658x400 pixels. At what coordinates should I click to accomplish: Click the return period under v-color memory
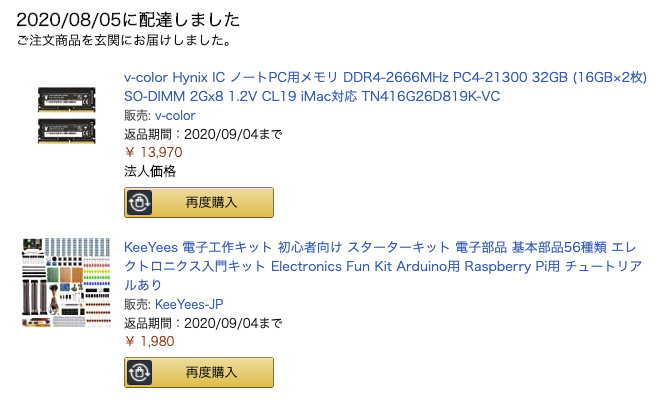(203, 134)
